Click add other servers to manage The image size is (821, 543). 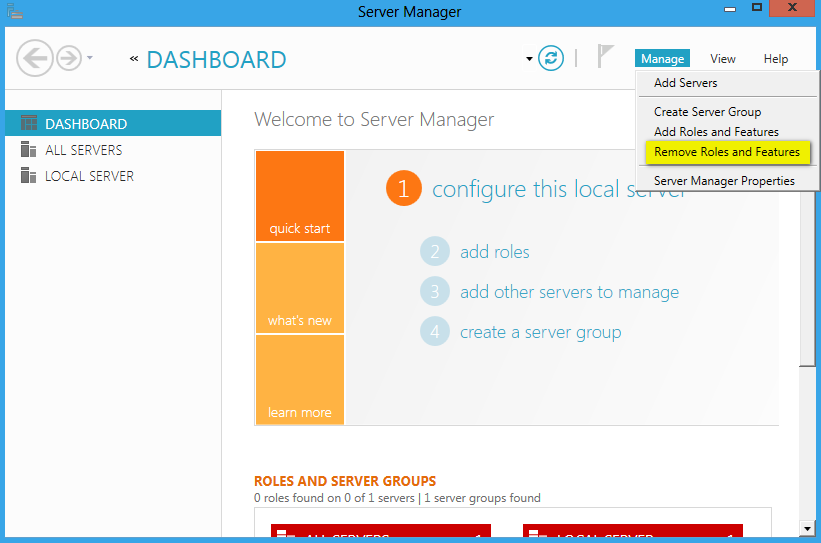570,292
